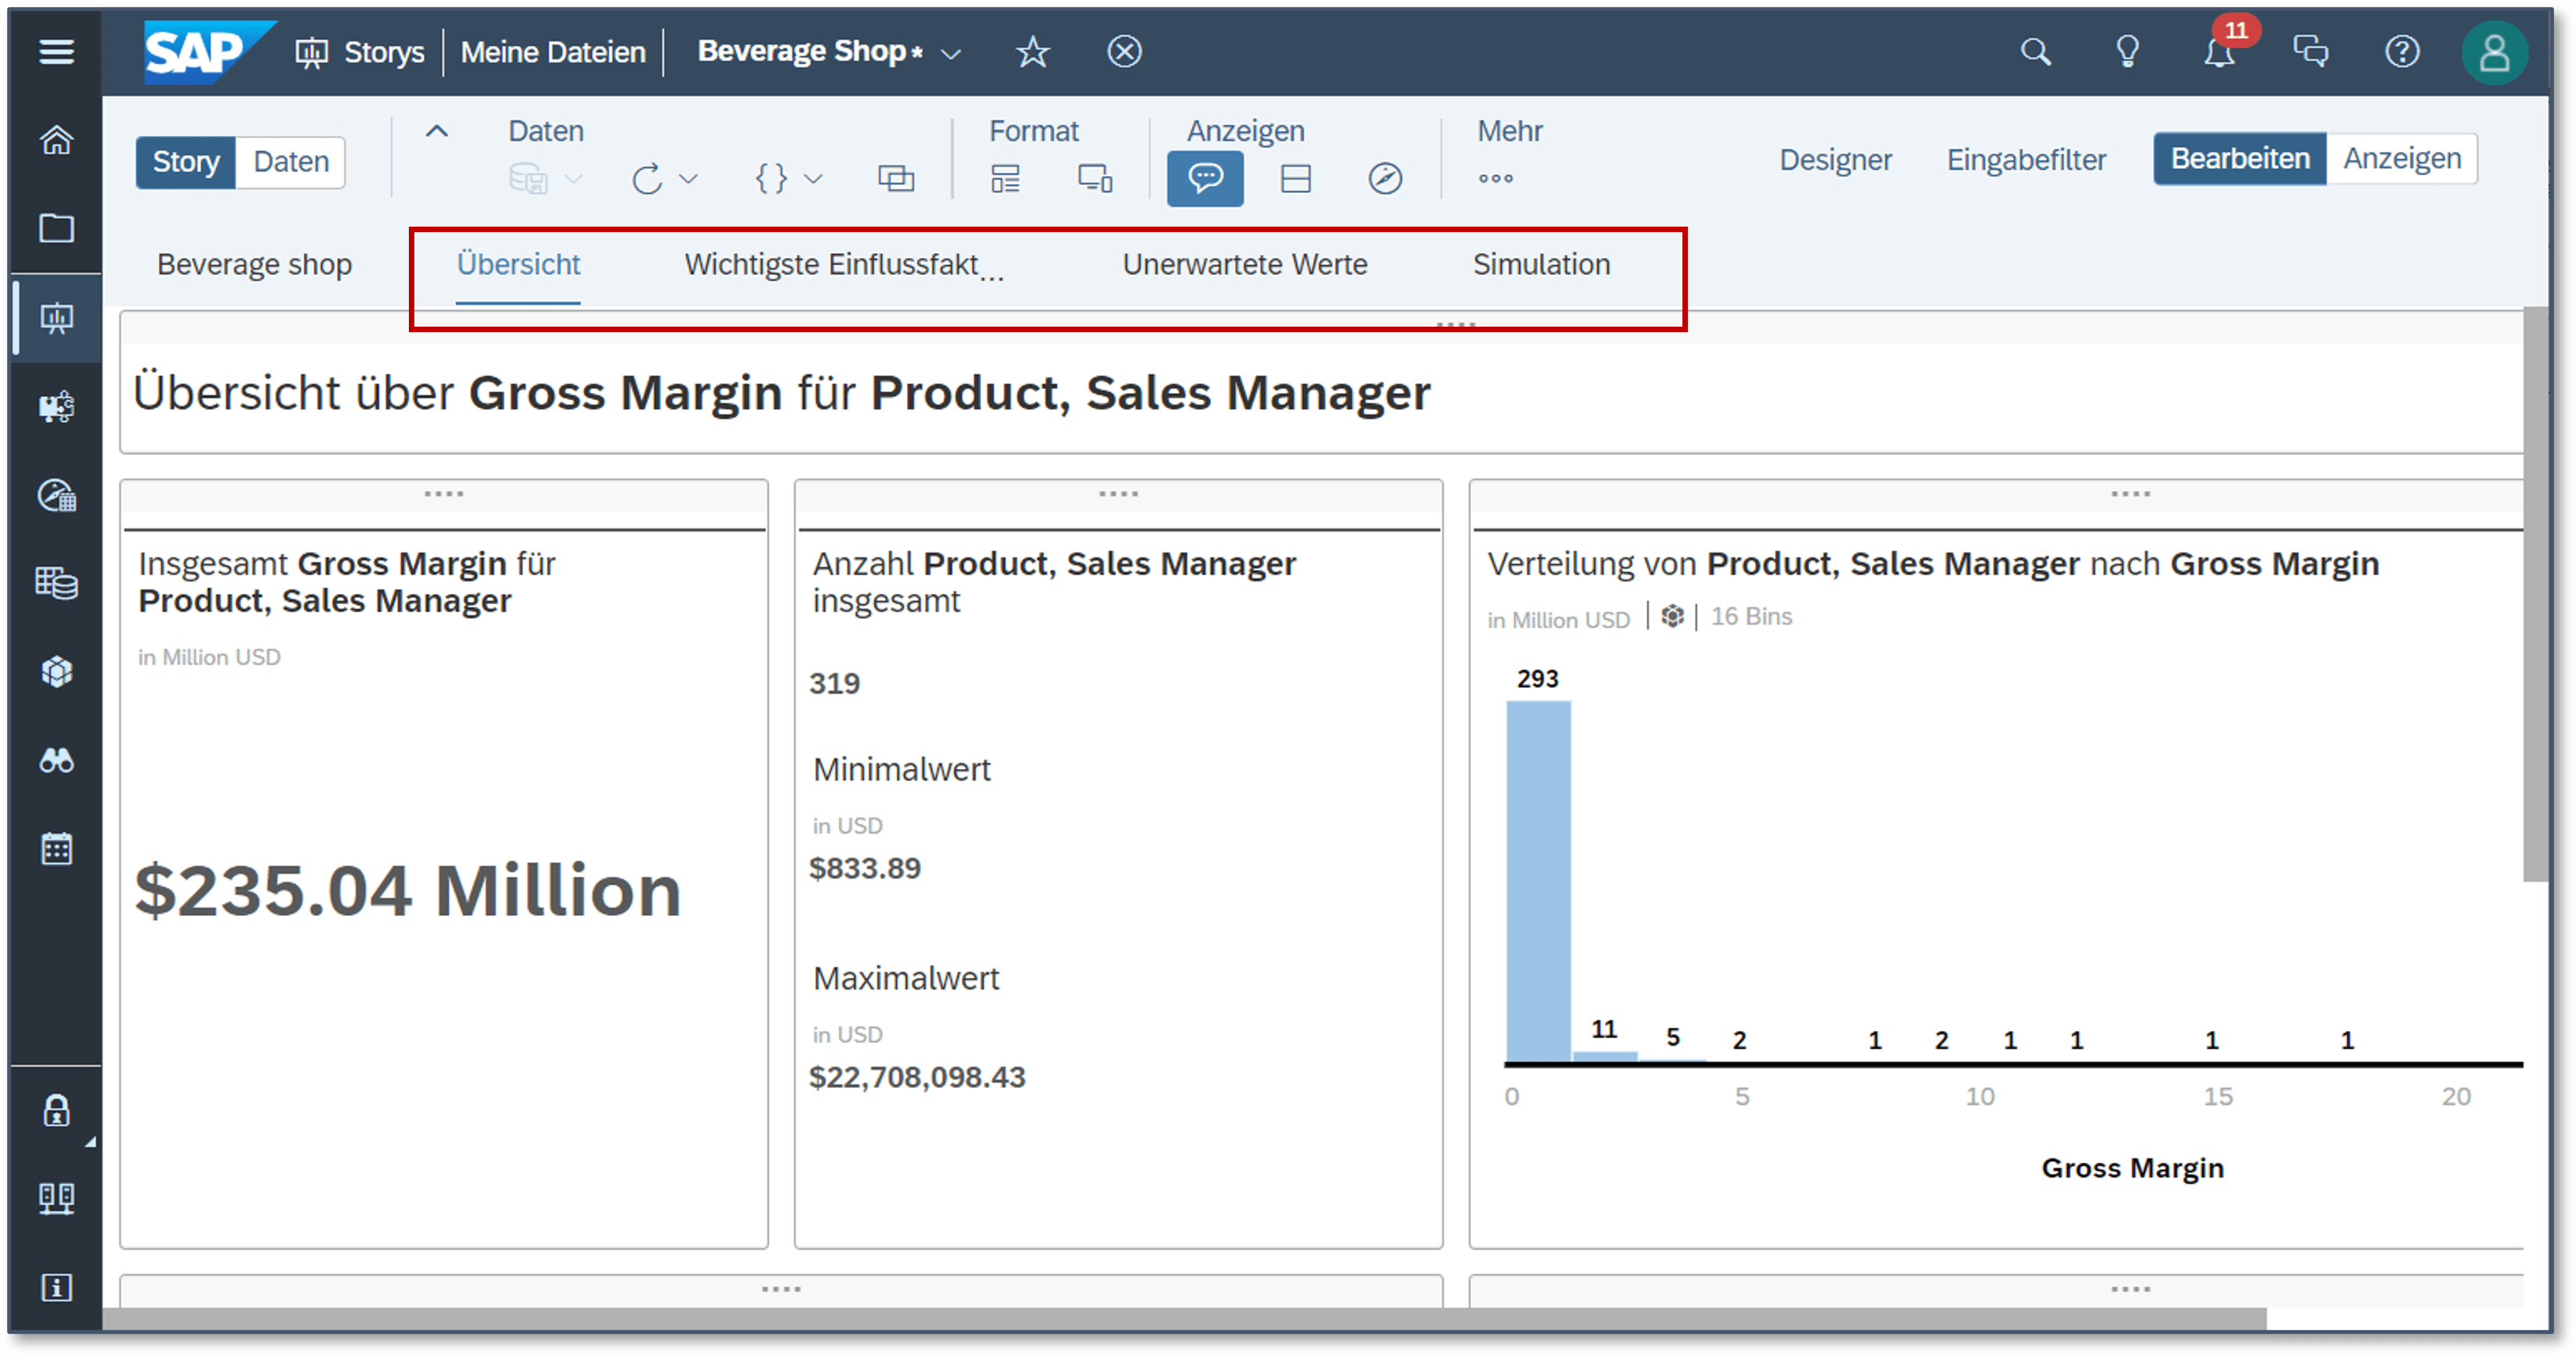Open user profile avatar
Screen dimensions: 2576x1356
coord(2494,52)
